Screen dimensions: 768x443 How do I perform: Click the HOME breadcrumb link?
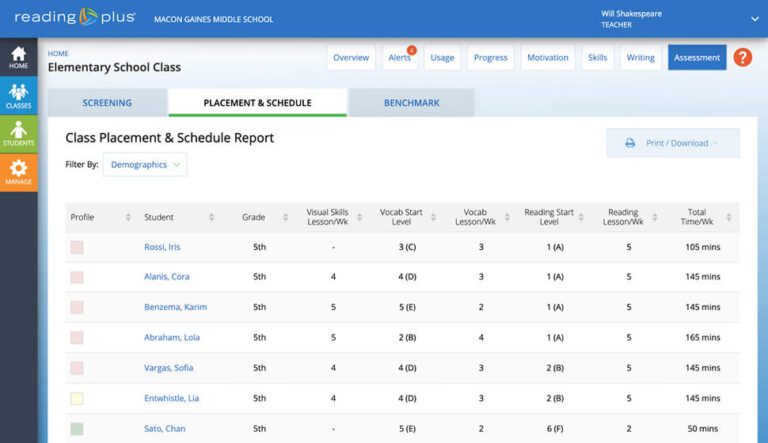click(x=58, y=53)
